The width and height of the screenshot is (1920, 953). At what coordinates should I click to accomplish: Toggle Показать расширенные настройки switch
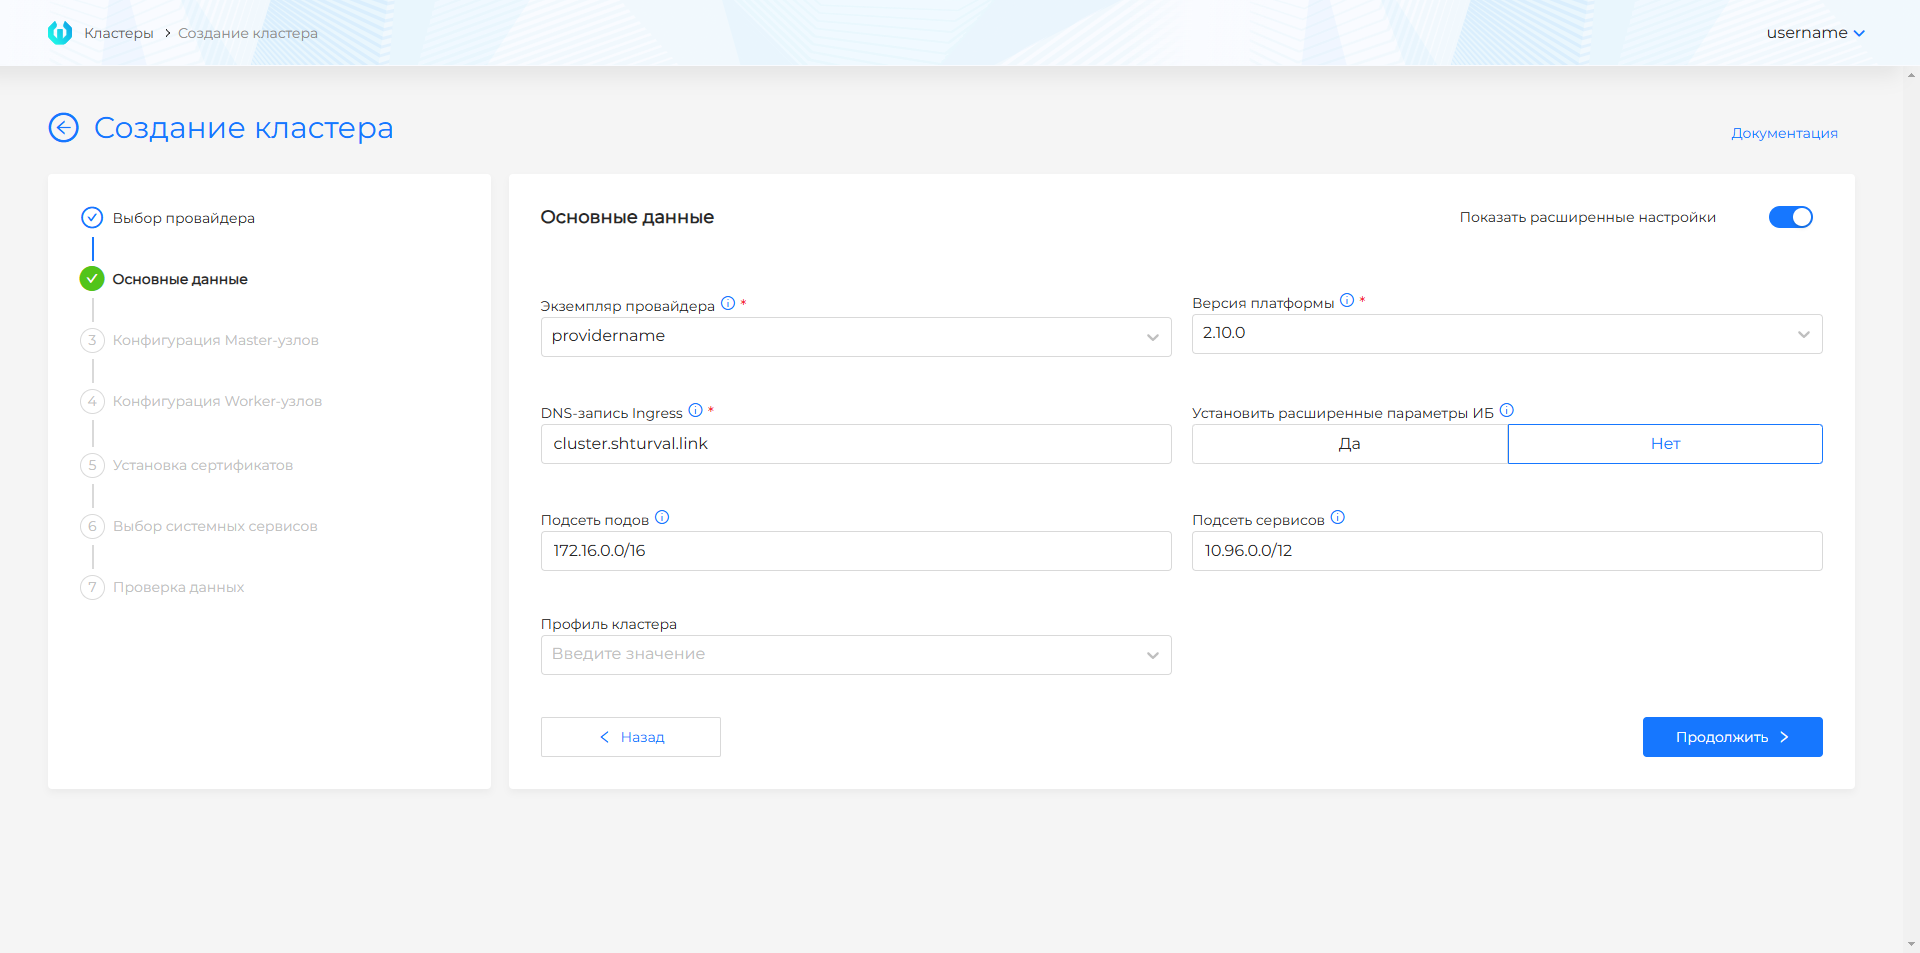tap(1790, 217)
